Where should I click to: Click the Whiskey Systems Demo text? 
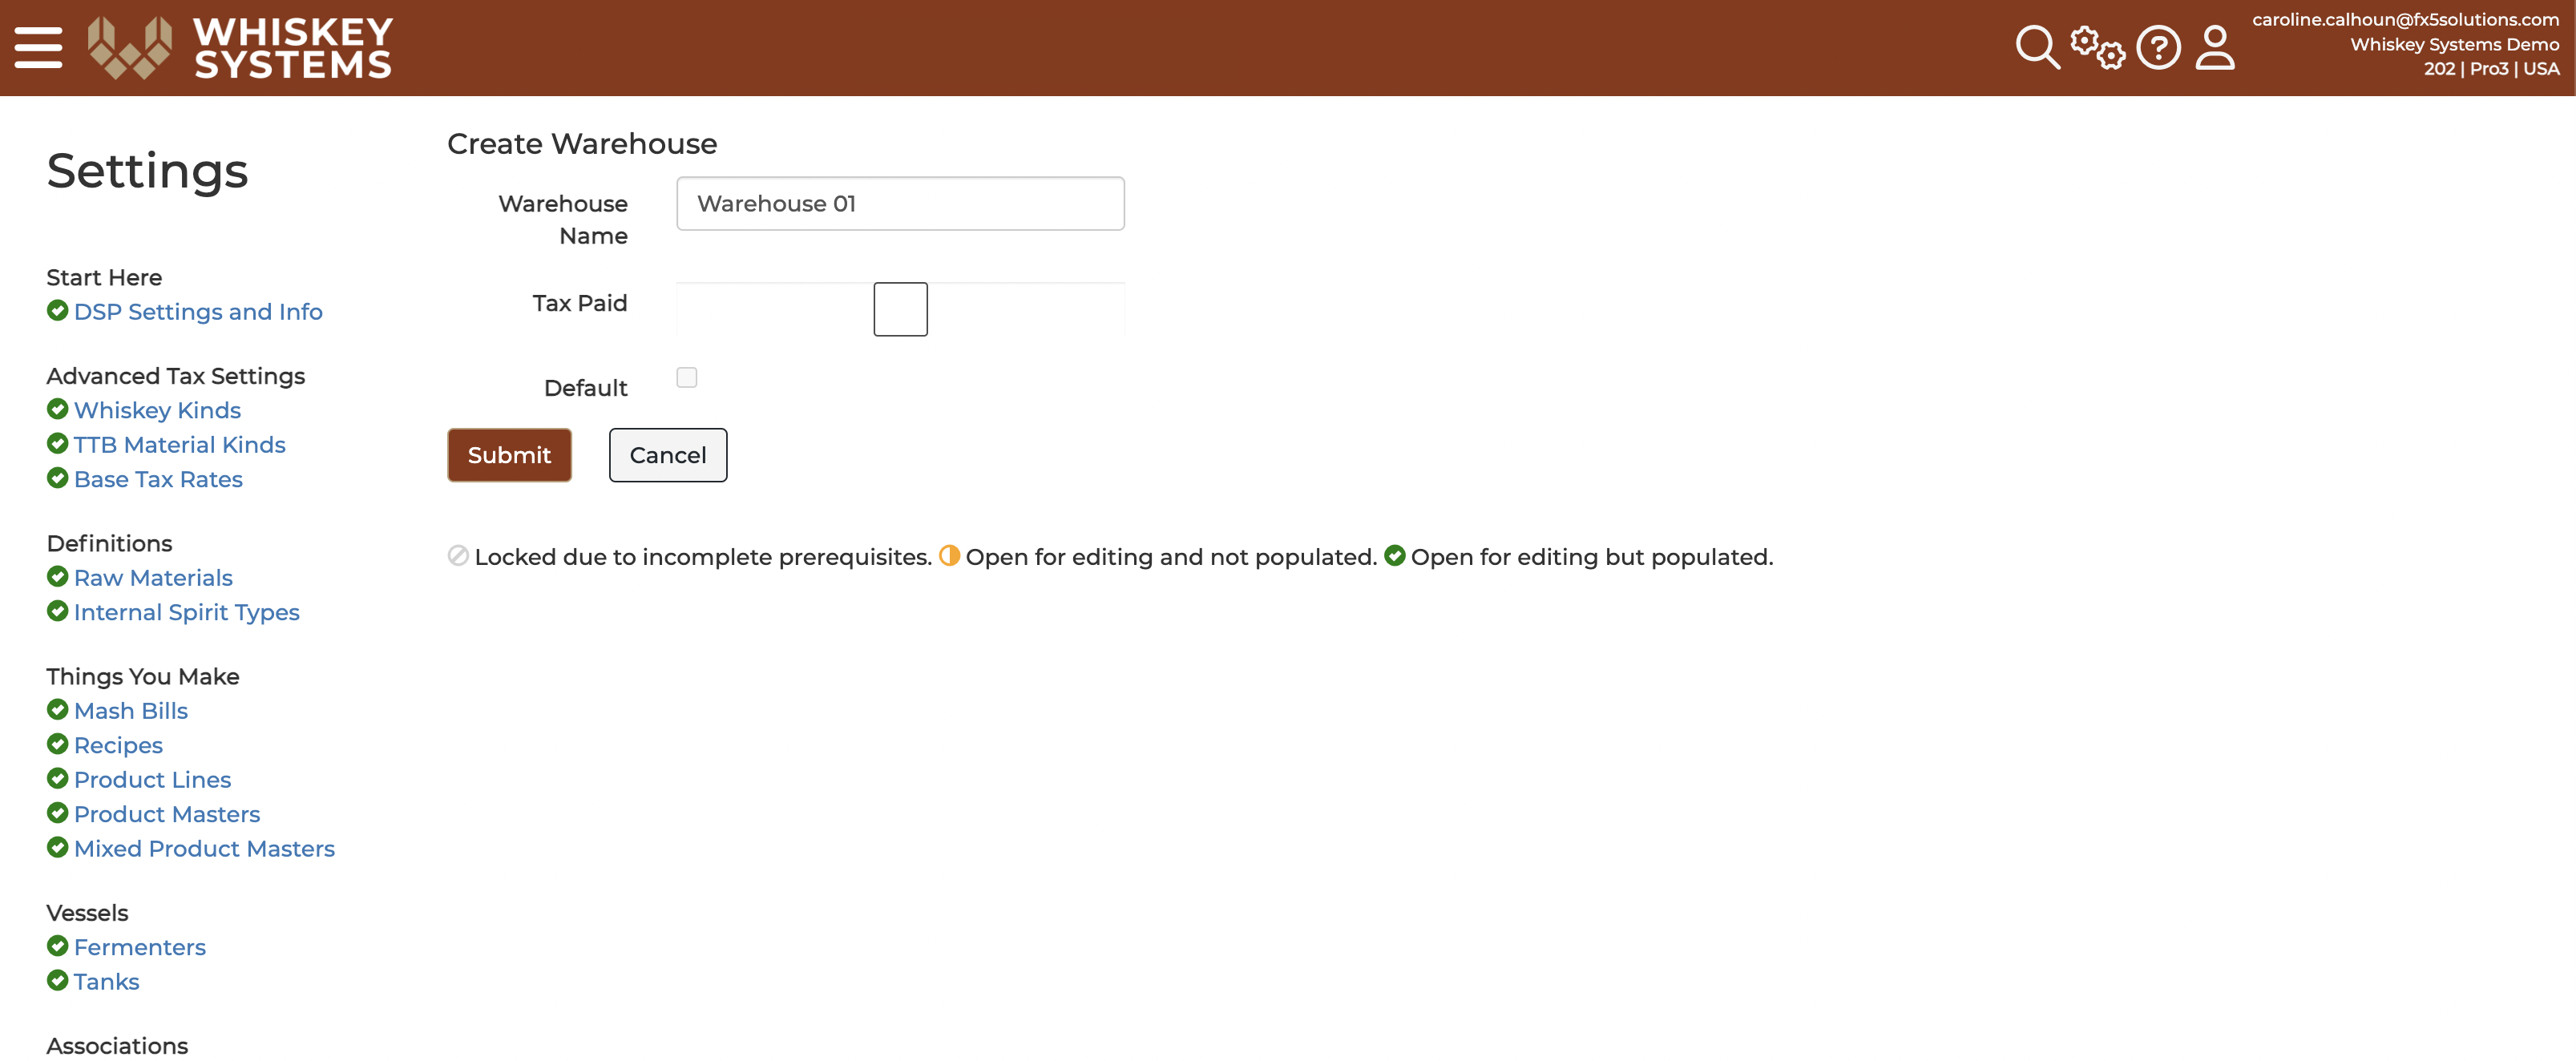(2454, 44)
